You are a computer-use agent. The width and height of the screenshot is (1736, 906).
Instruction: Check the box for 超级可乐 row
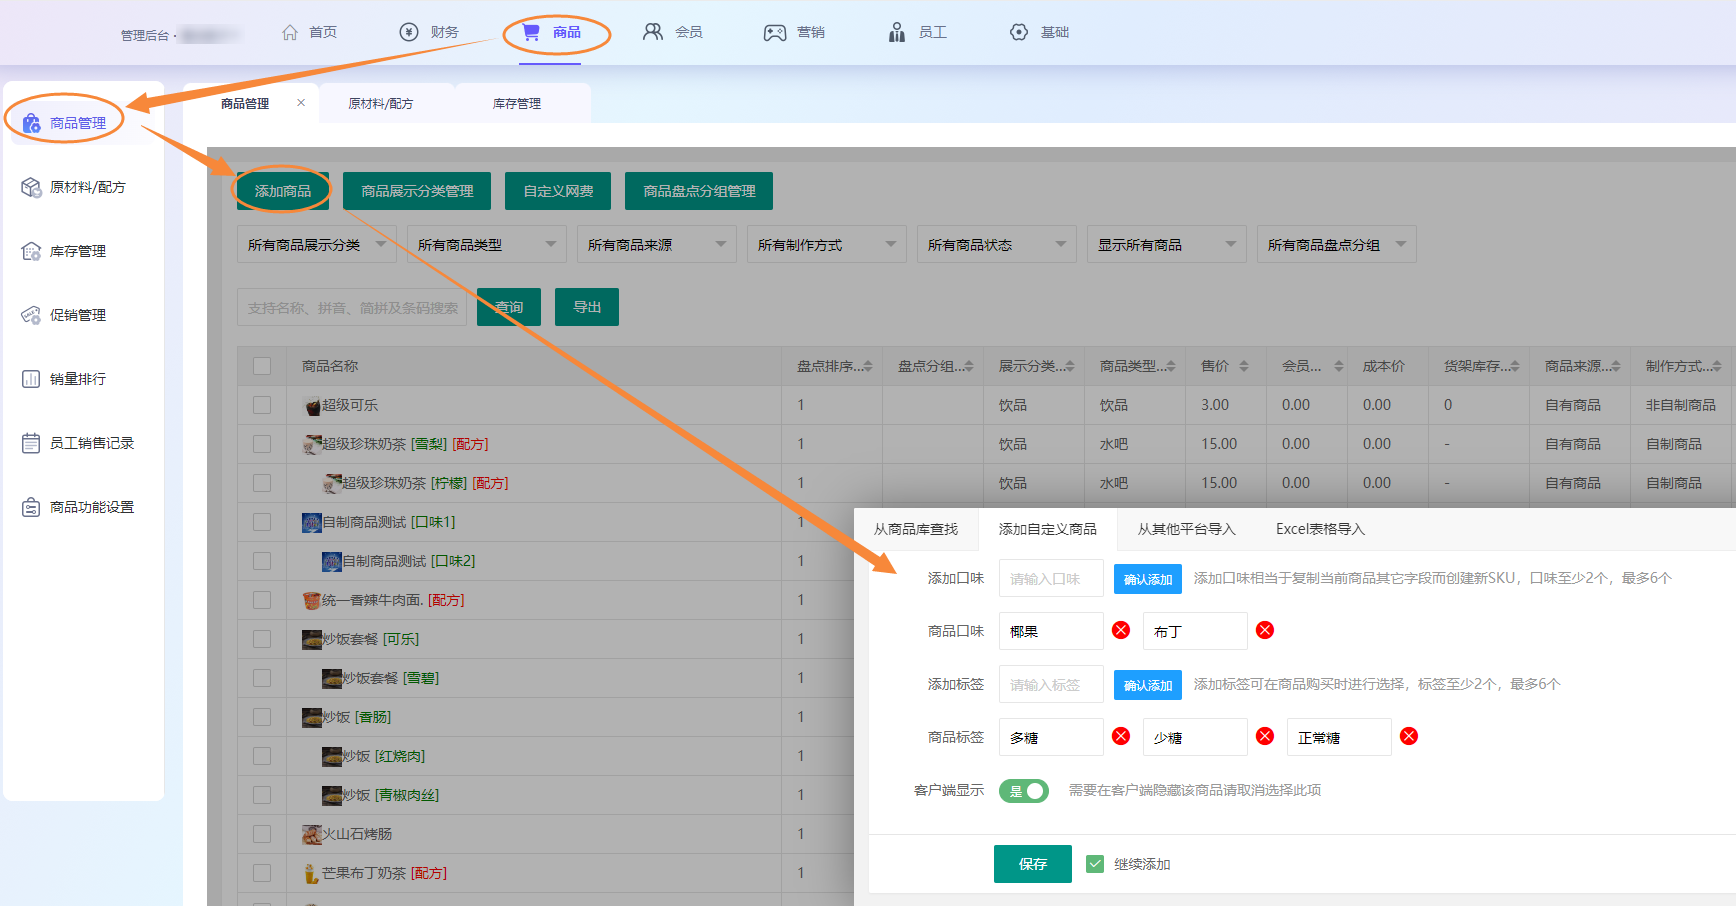(x=262, y=405)
